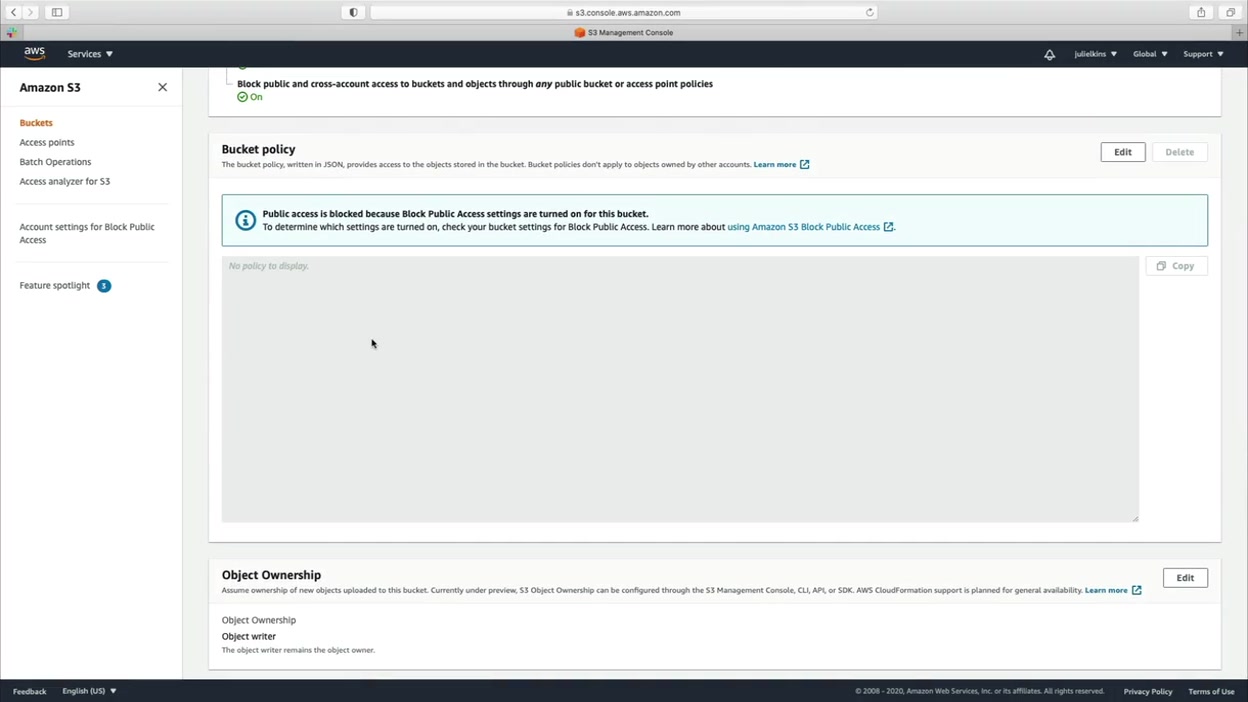Edit the Bucket policy

click(1123, 152)
